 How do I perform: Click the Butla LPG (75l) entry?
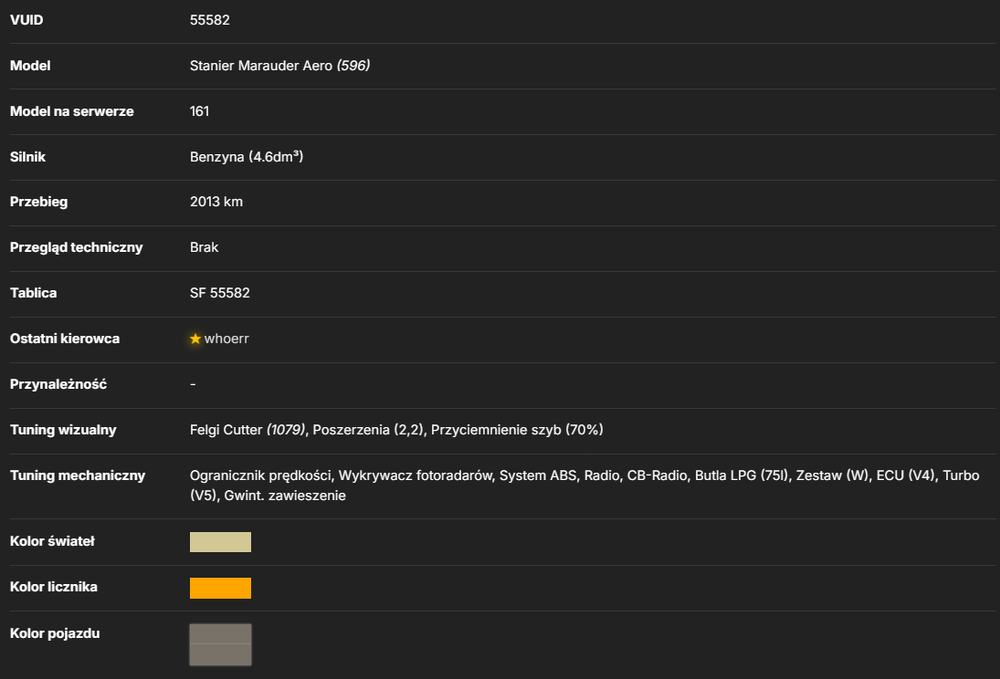pos(742,476)
